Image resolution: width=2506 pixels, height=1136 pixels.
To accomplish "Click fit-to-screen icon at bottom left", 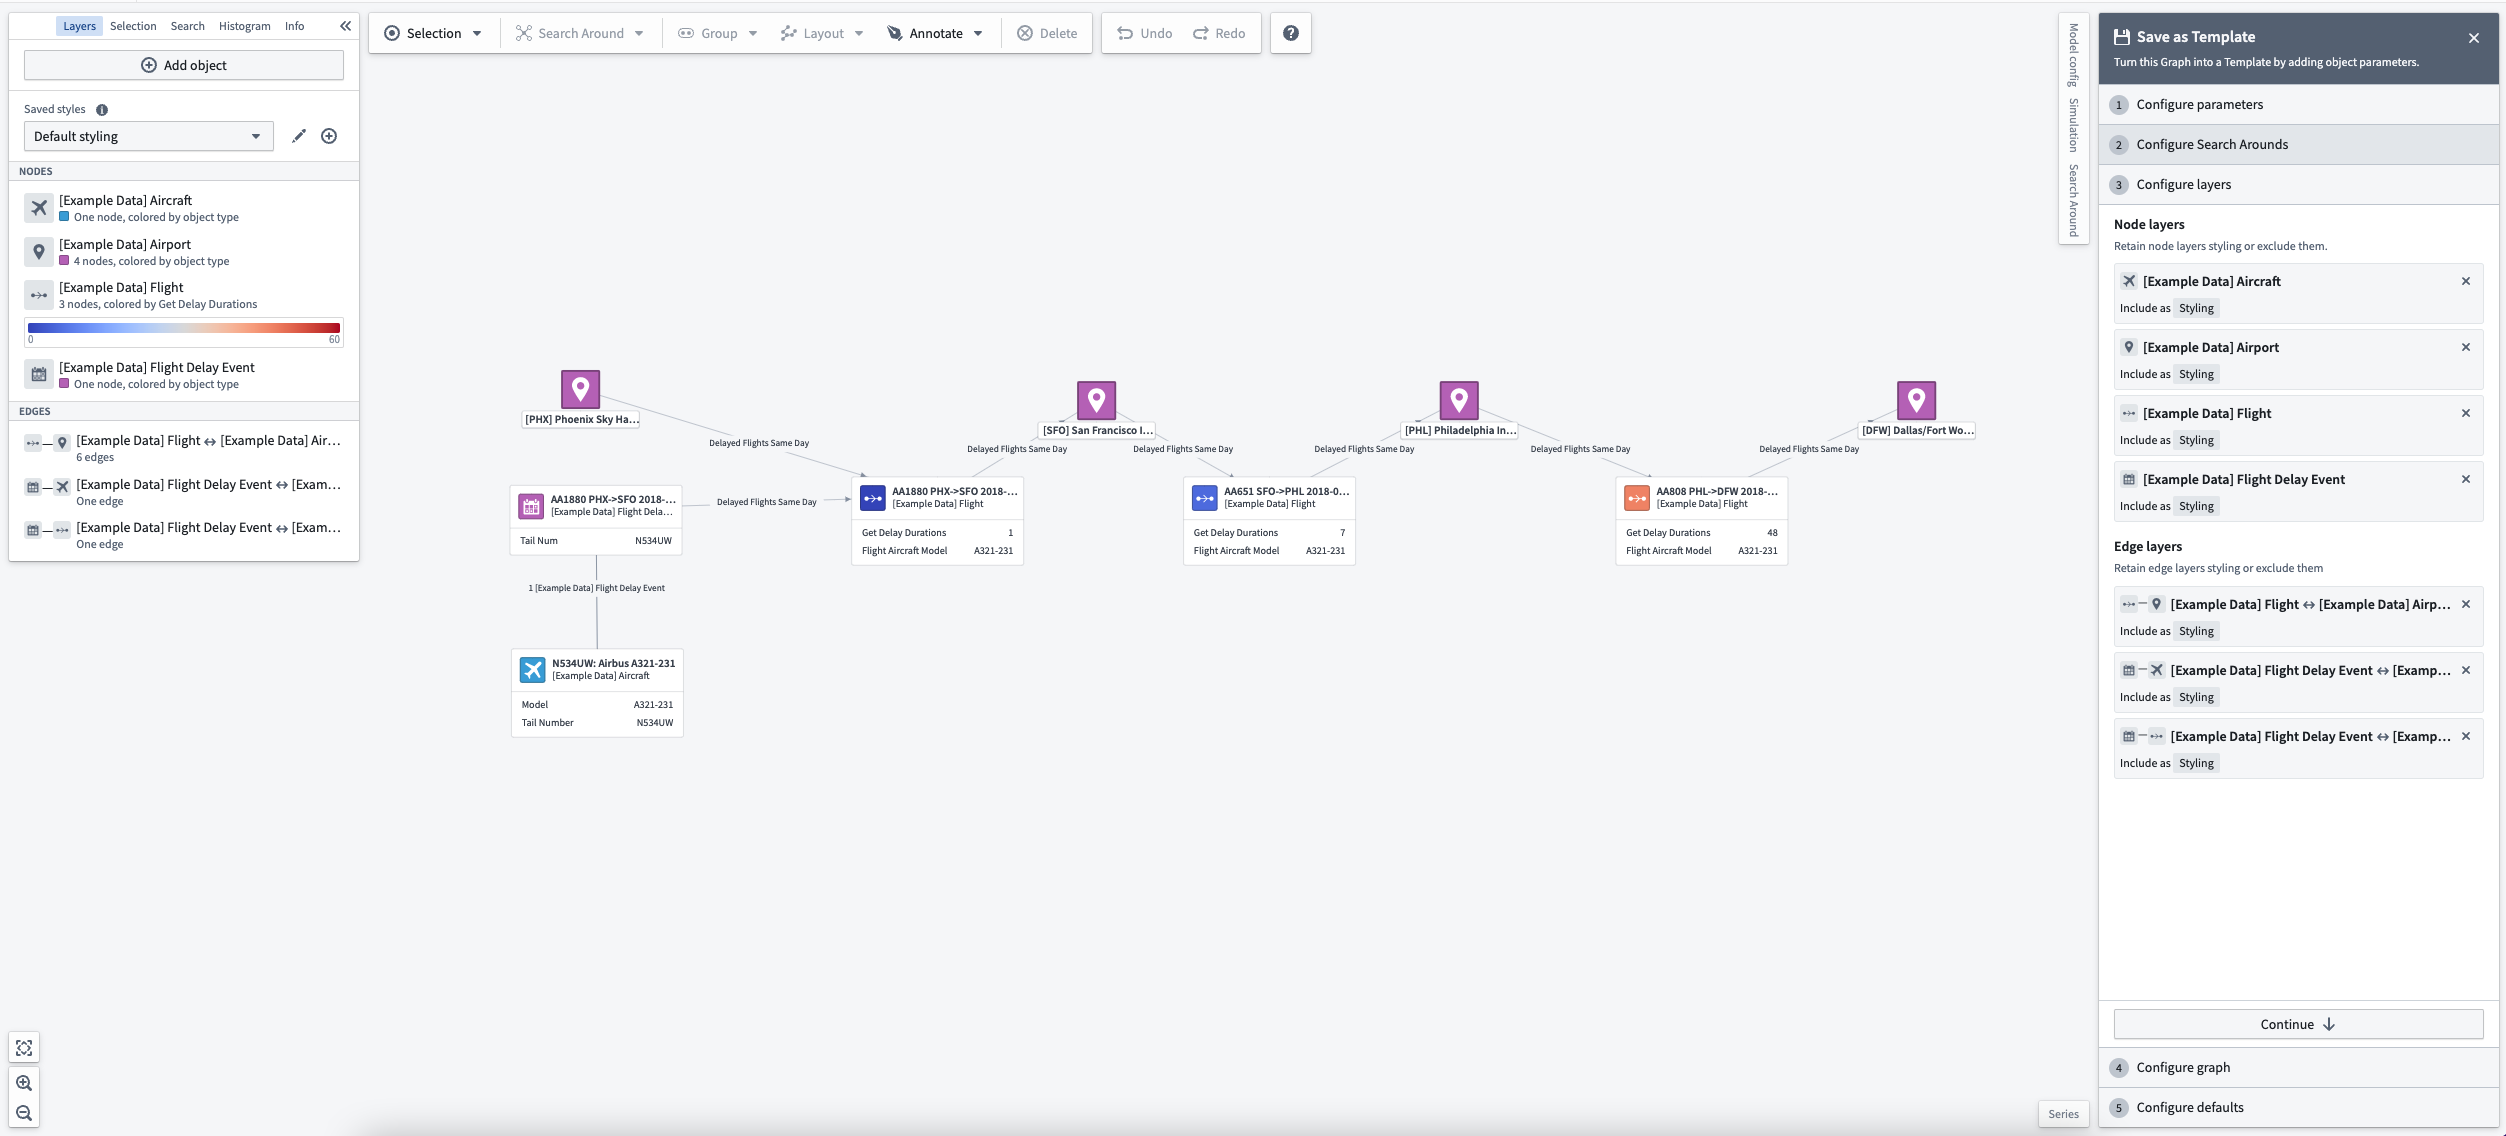I will (x=24, y=1048).
